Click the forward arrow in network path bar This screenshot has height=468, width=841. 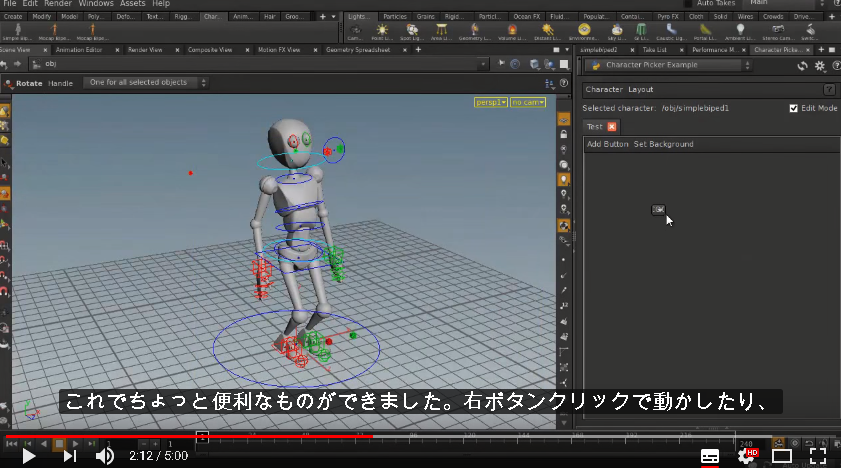pos(17,64)
